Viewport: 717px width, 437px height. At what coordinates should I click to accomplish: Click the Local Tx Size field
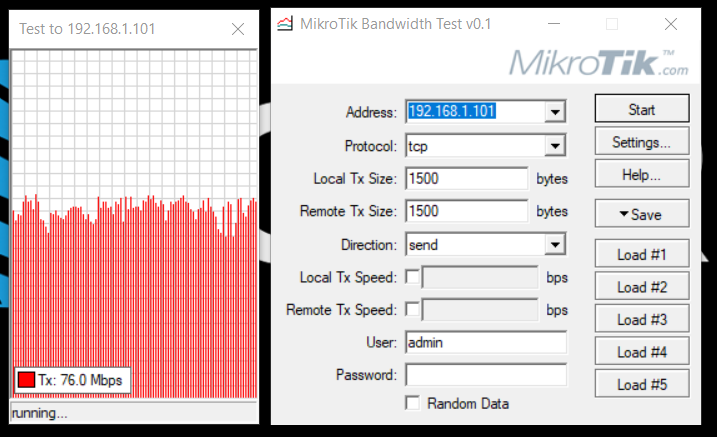(466, 178)
